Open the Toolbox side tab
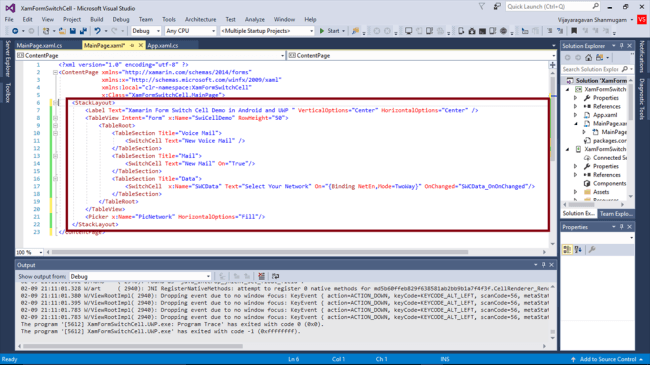 click(7, 92)
